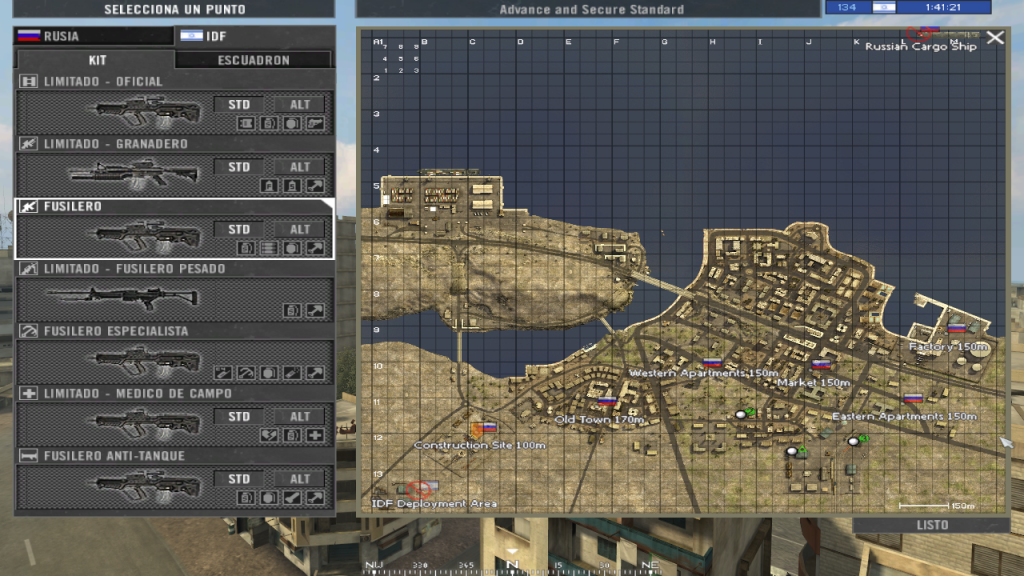This screenshot has width=1024, height=576.
Task: Select the Construction Site spawn flag
Action: 488,427
